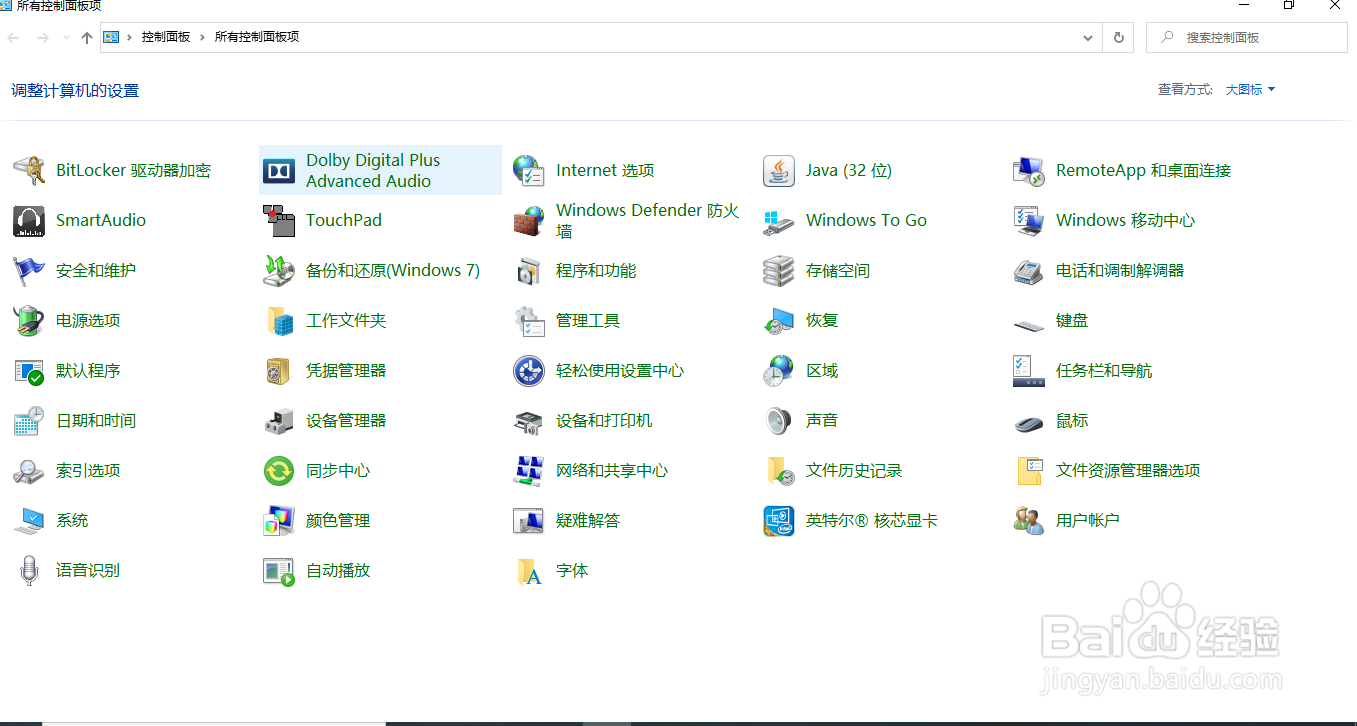Open the 设备和打印机 icon
Screen dimensions: 1357x726
(x=529, y=421)
